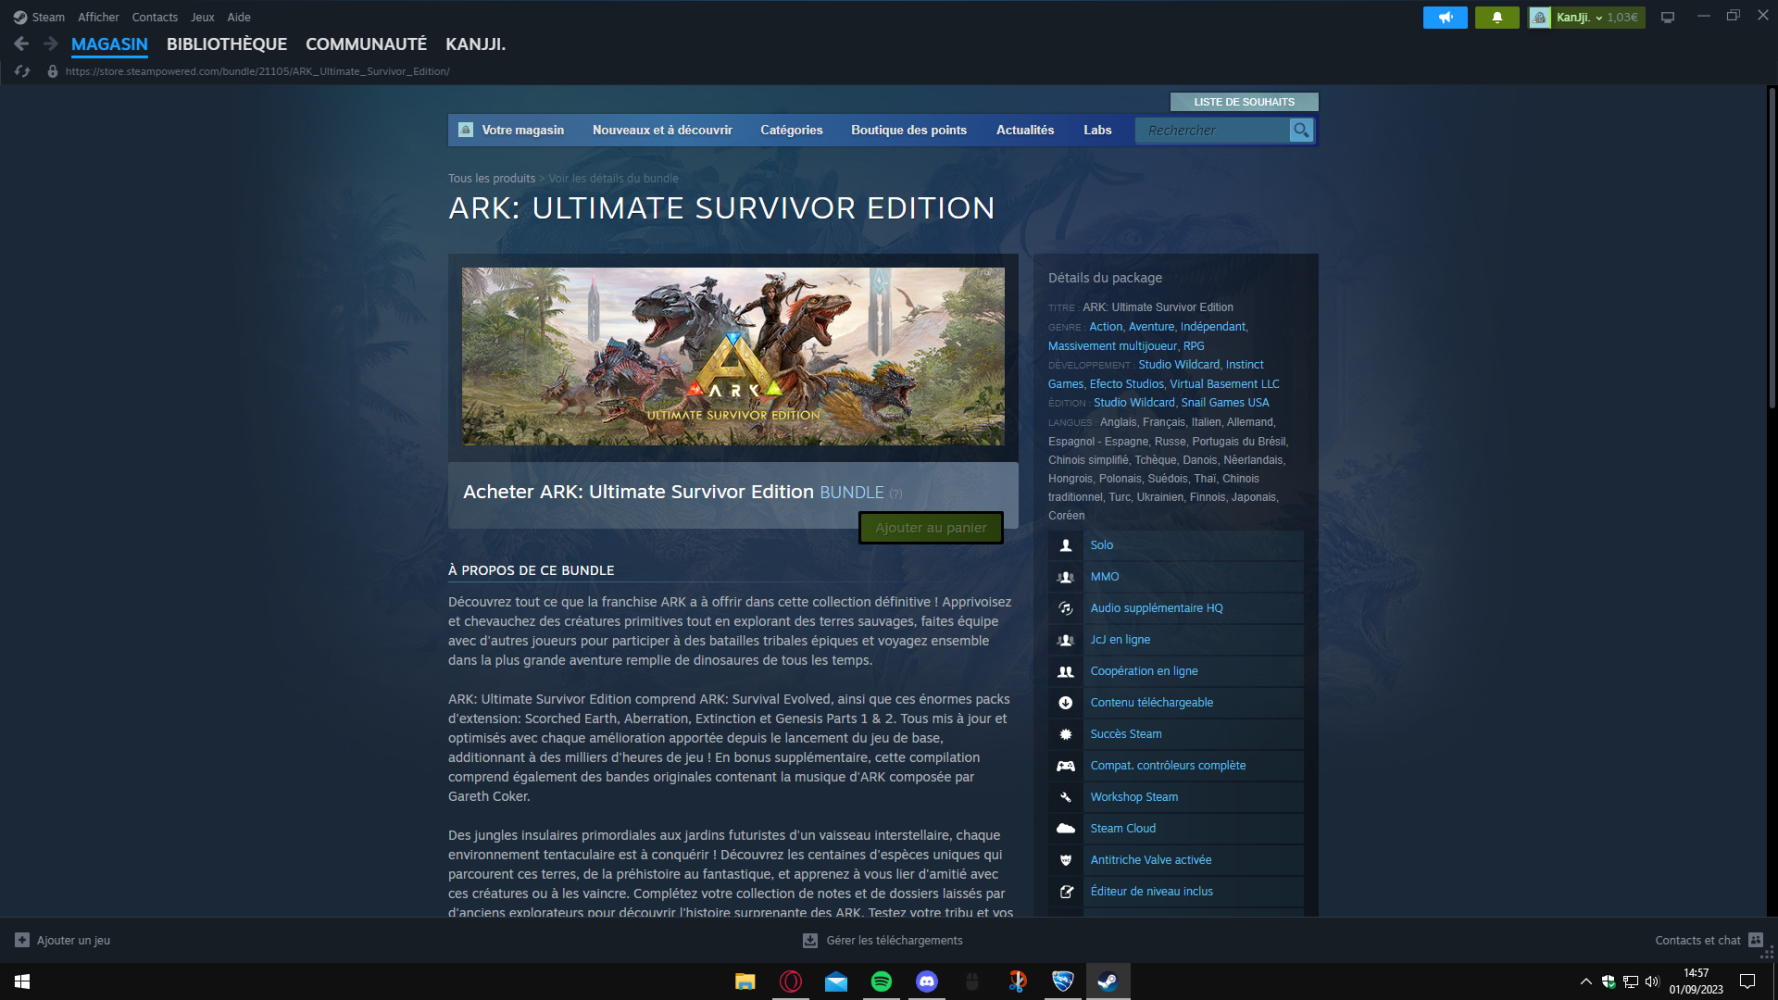Show hidden system tray icons
This screenshot has height=1000, width=1778.
coord(1585,982)
